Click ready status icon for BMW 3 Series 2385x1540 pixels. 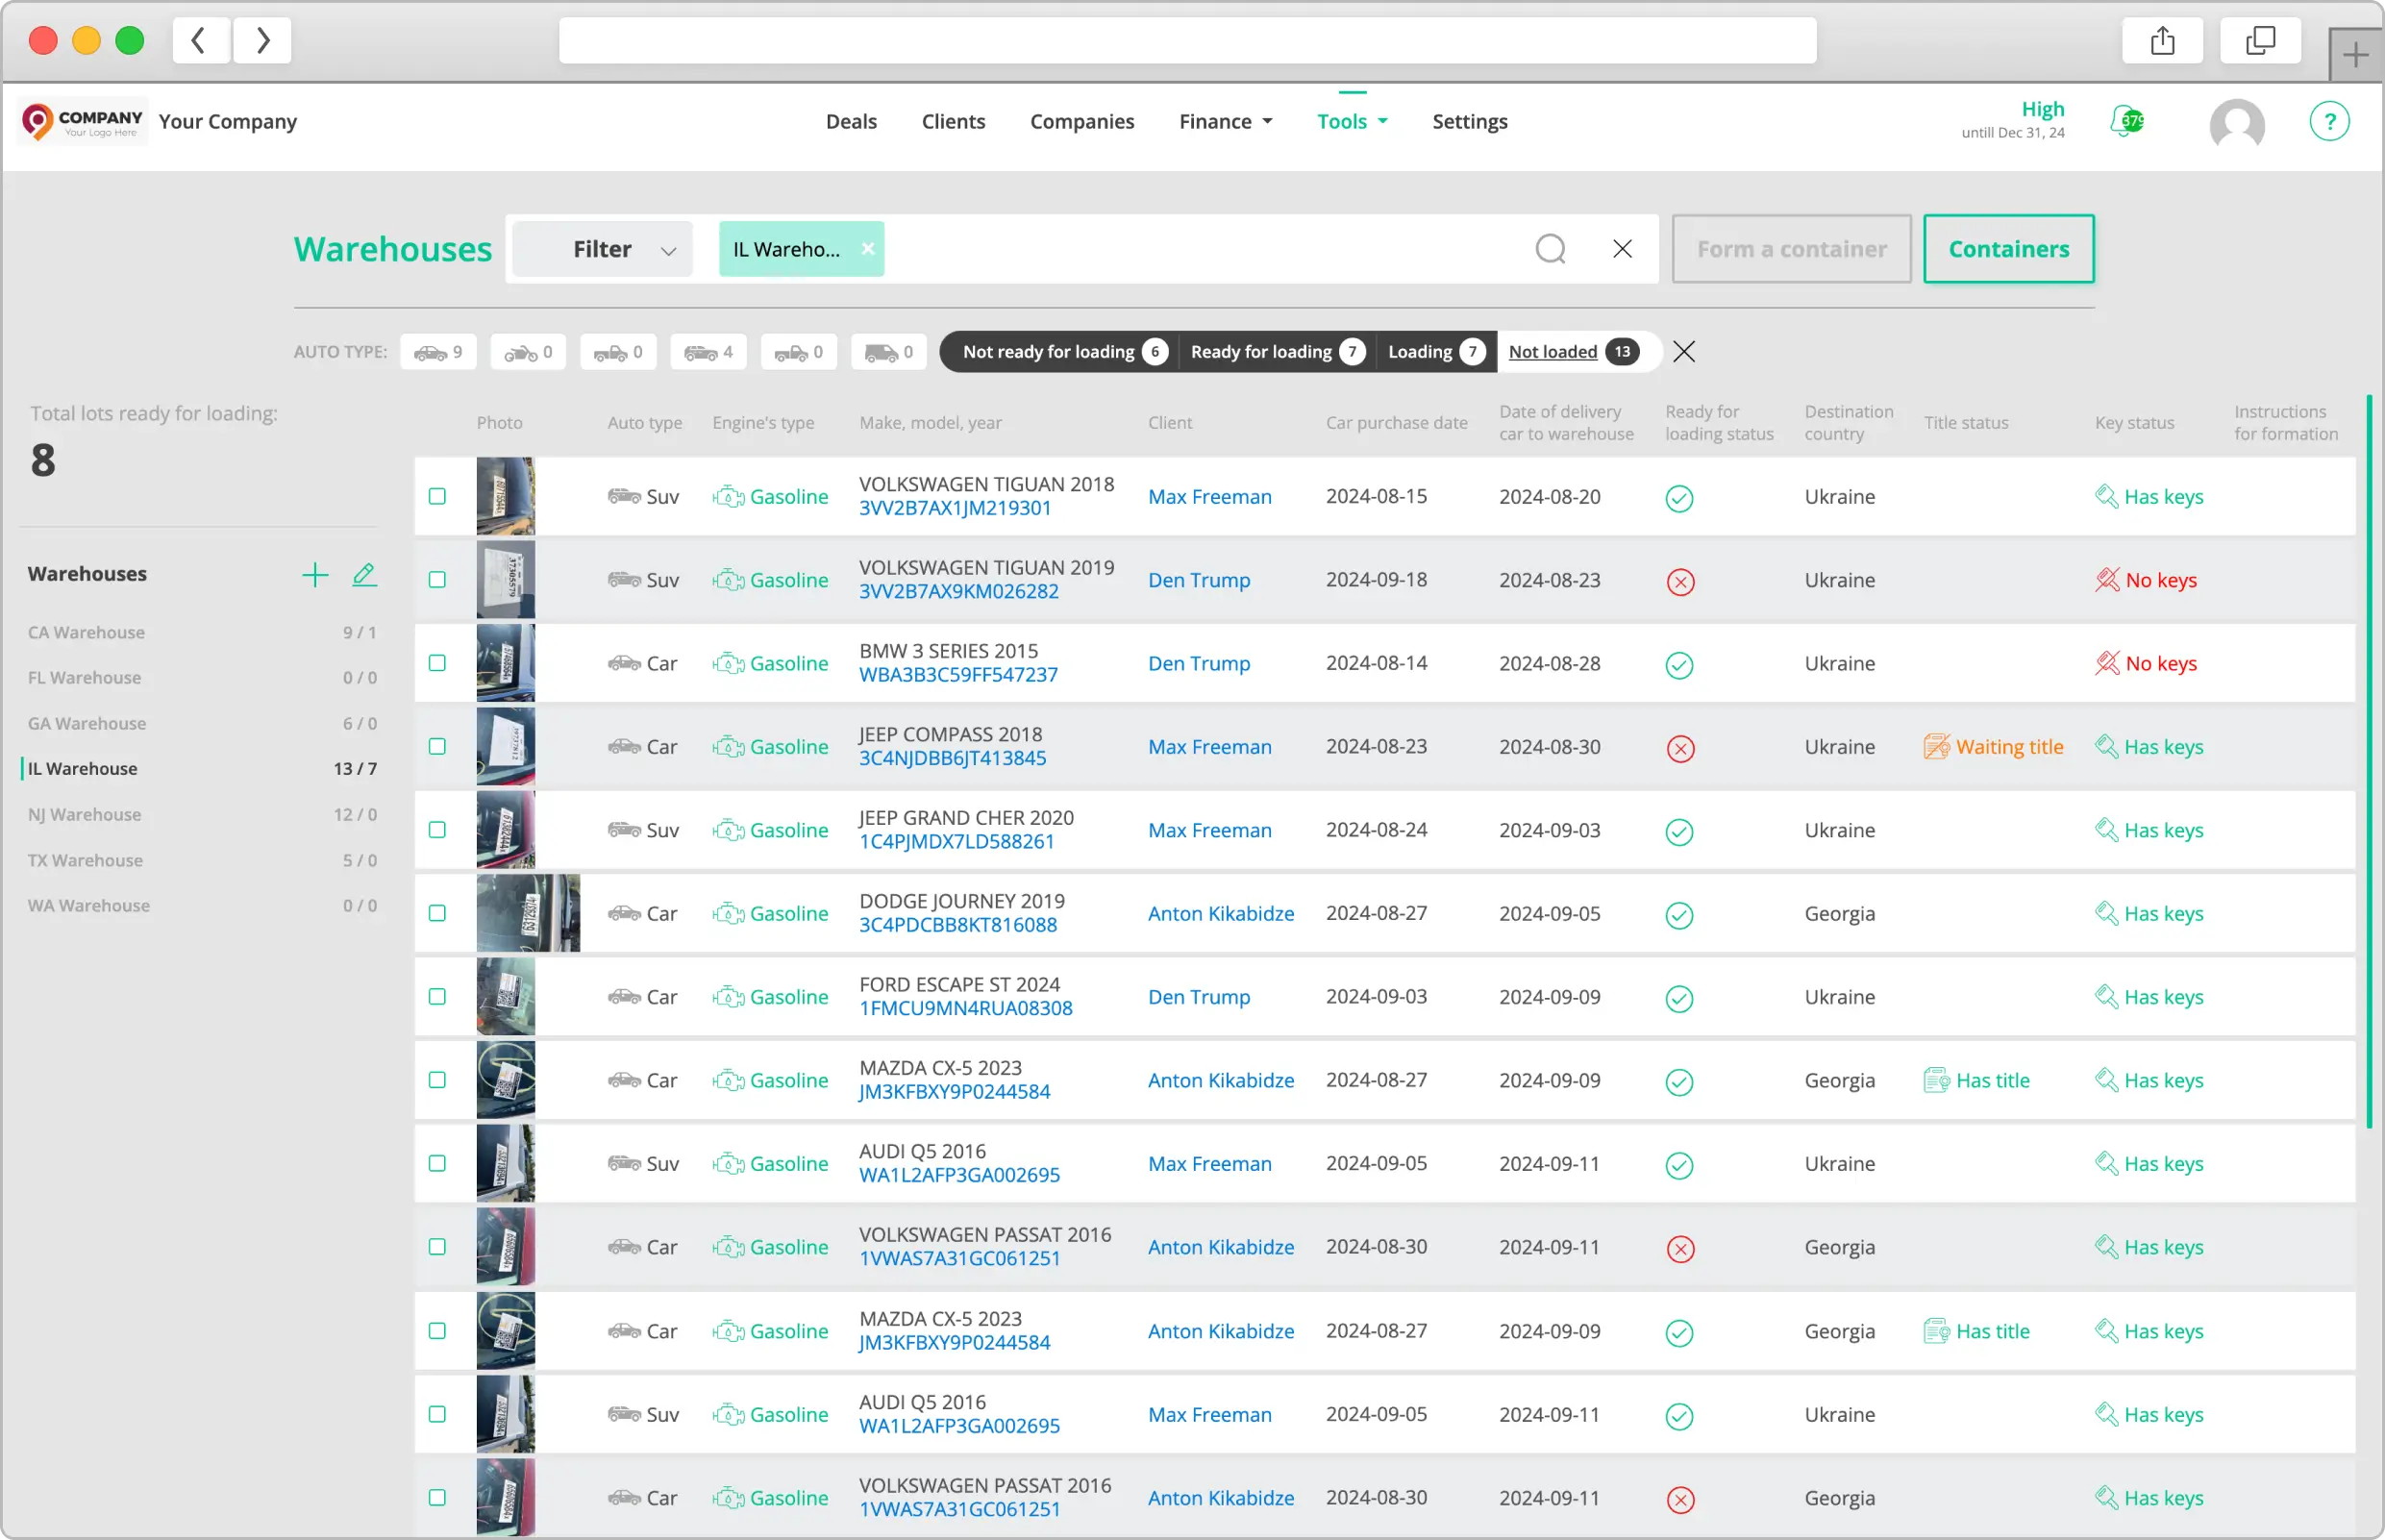[1679, 664]
